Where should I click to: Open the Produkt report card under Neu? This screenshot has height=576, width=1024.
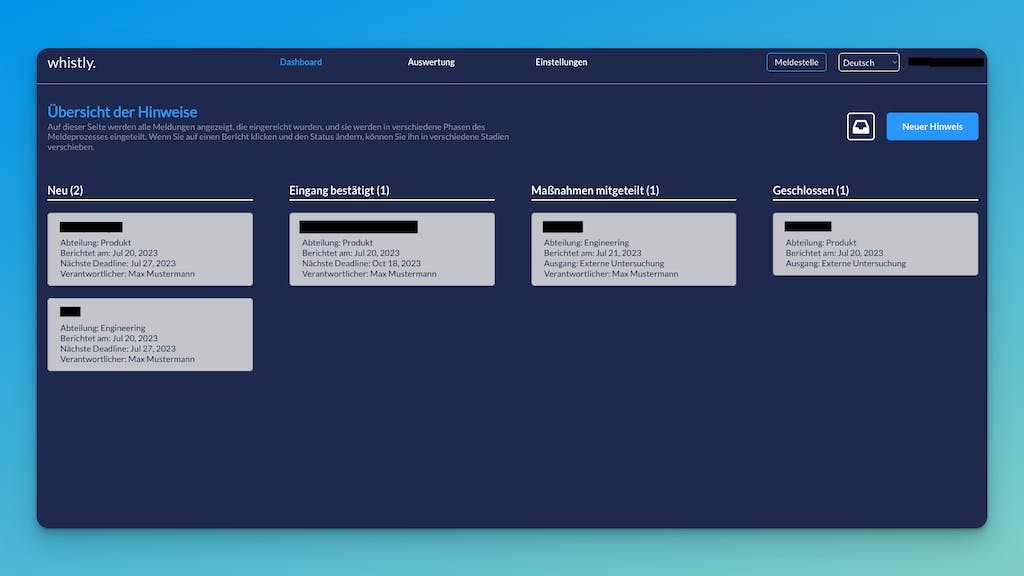[150, 249]
